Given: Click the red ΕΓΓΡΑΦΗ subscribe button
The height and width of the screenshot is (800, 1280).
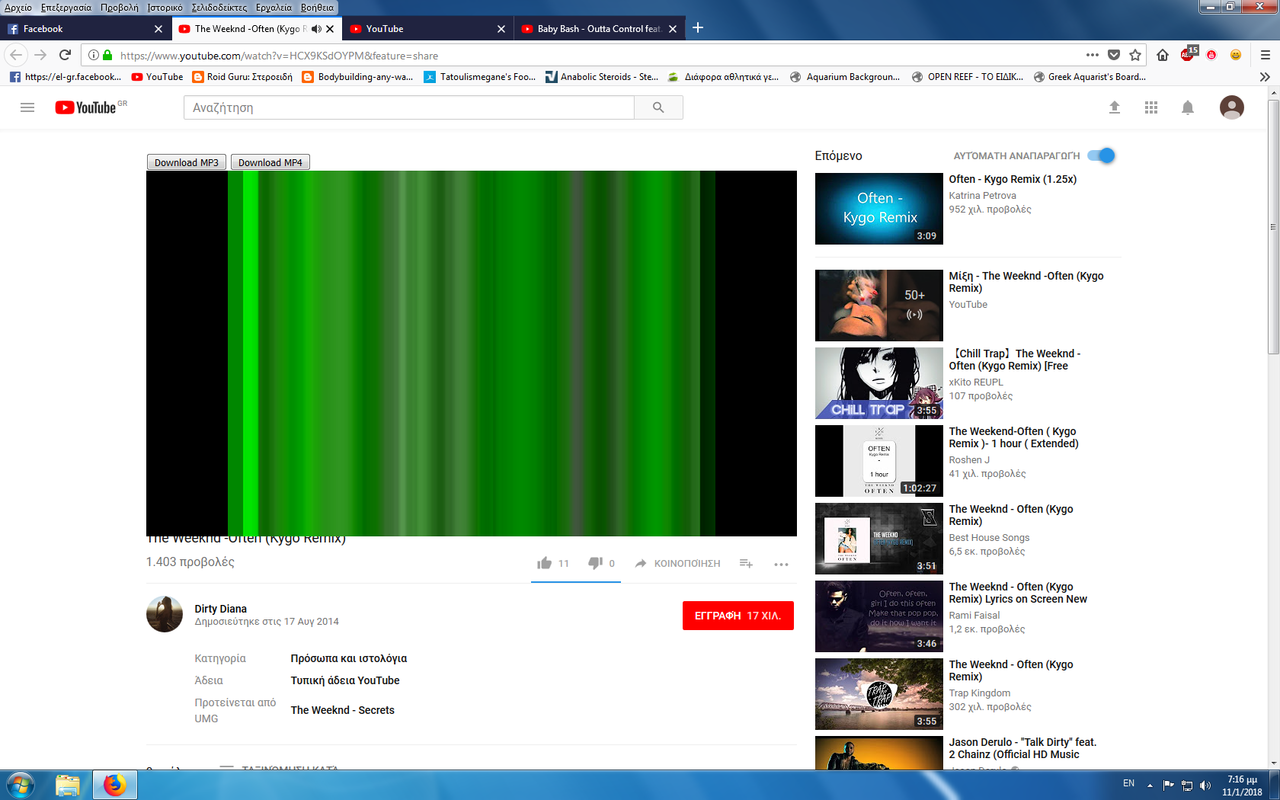Looking at the screenshot, I should click(x=738, y=616).
